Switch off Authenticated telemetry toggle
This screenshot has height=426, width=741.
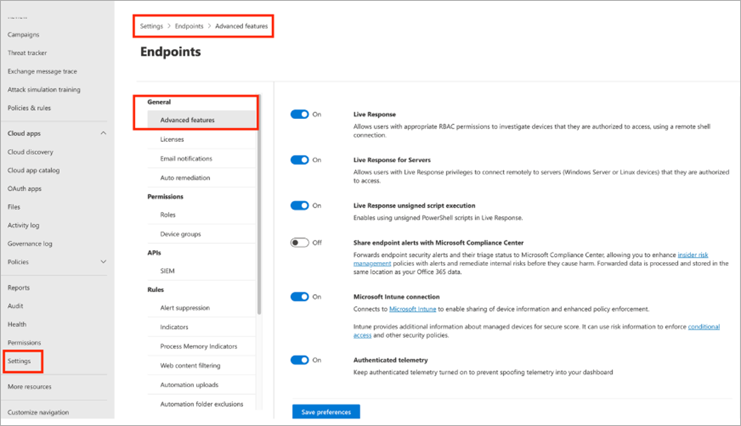point(299,360)
